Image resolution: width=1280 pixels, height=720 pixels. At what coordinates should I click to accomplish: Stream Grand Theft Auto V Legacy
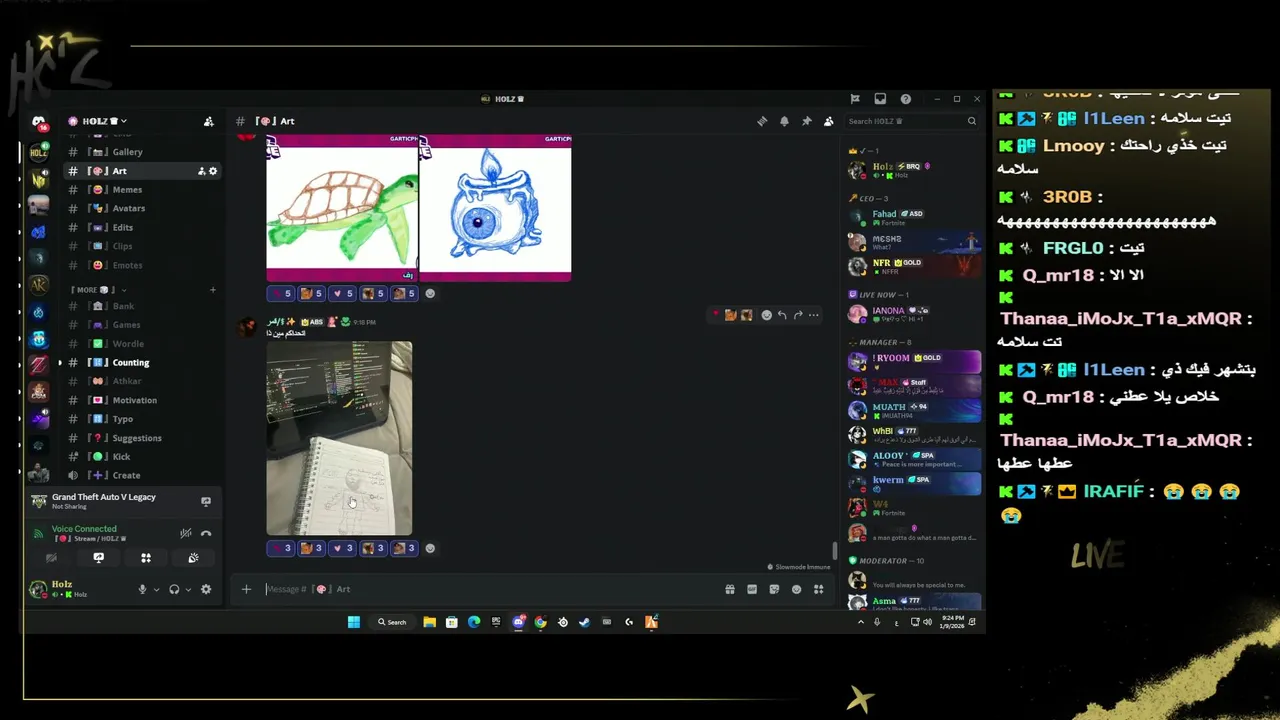206,501
